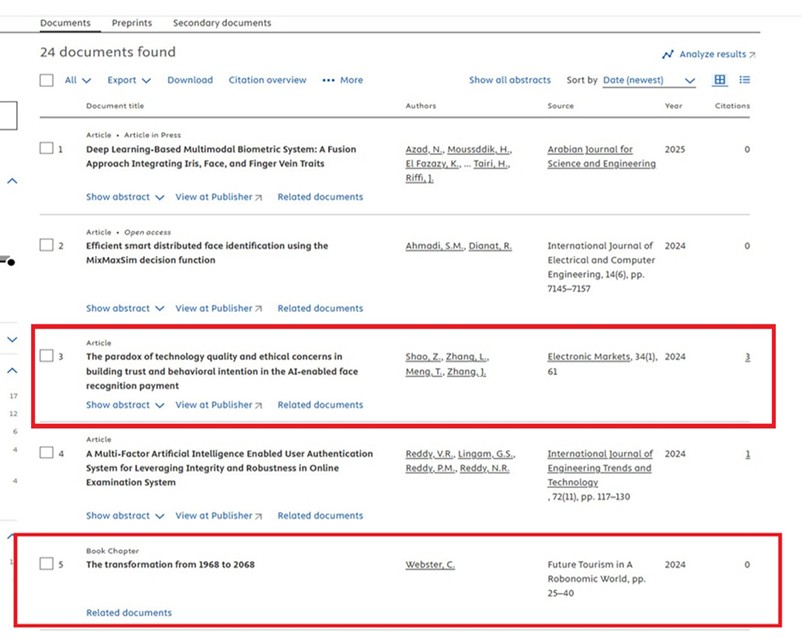Expand Show abstract for document 2
The width and height of the screenshot is (804, 639).
point(124,308)
